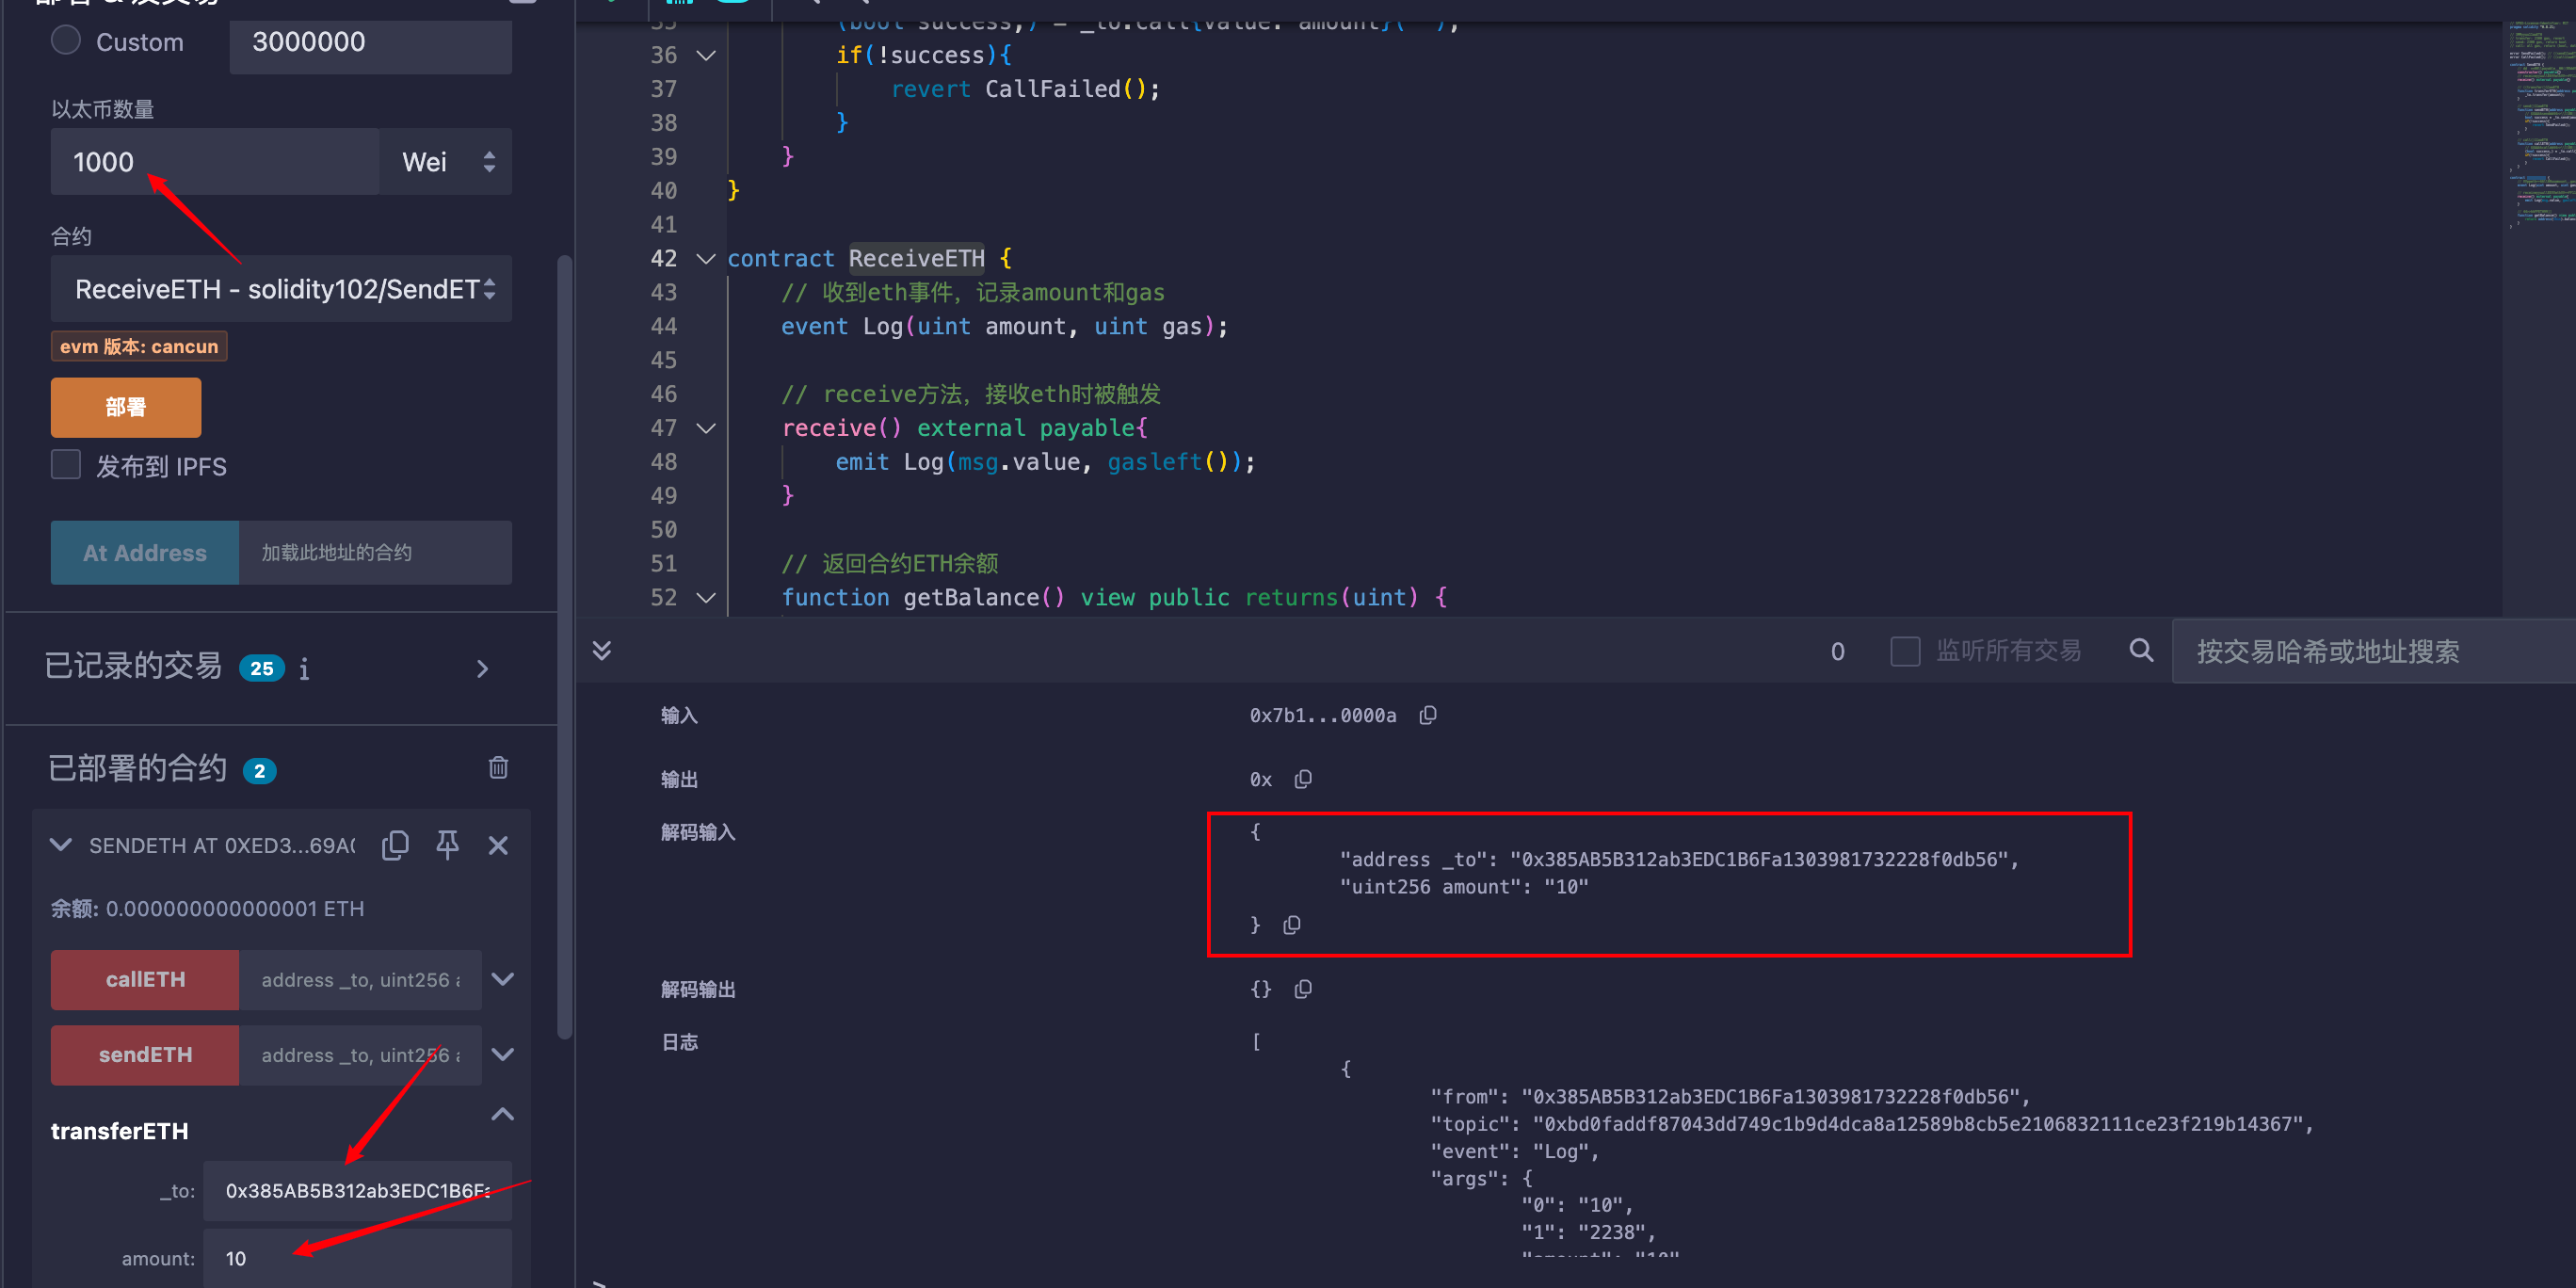Click the terminal search magnifier icon
This screenshot has width=2576, height=1288.
click(2141, 650)
